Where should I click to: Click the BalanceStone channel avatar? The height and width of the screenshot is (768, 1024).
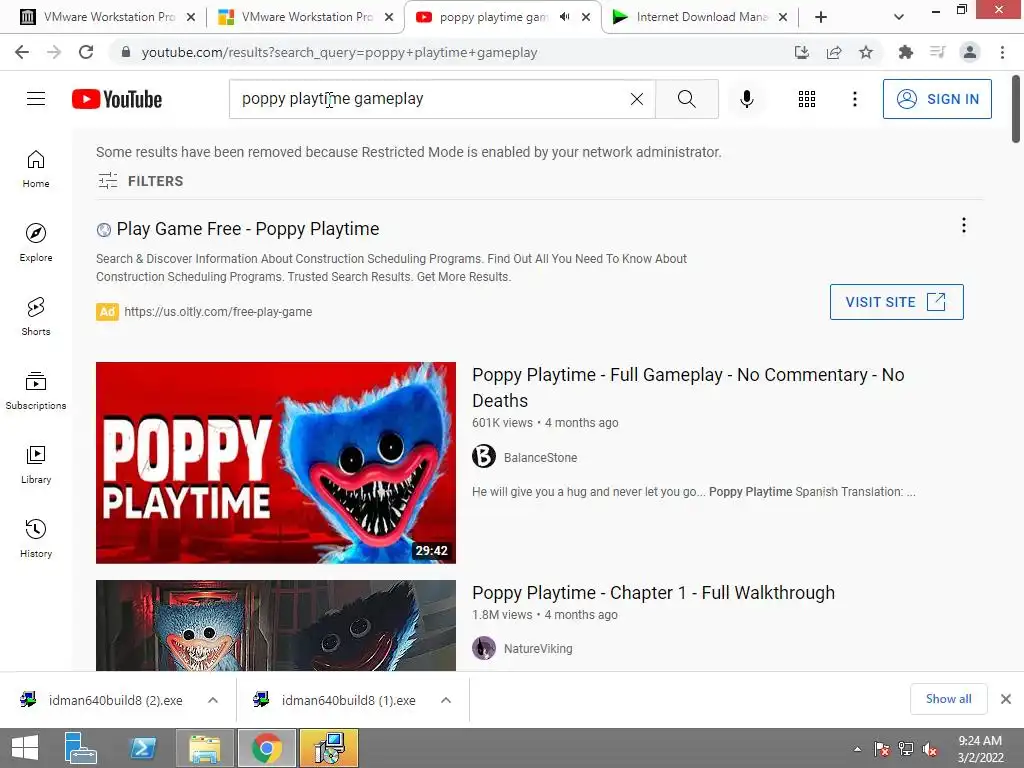pos(484,456)
